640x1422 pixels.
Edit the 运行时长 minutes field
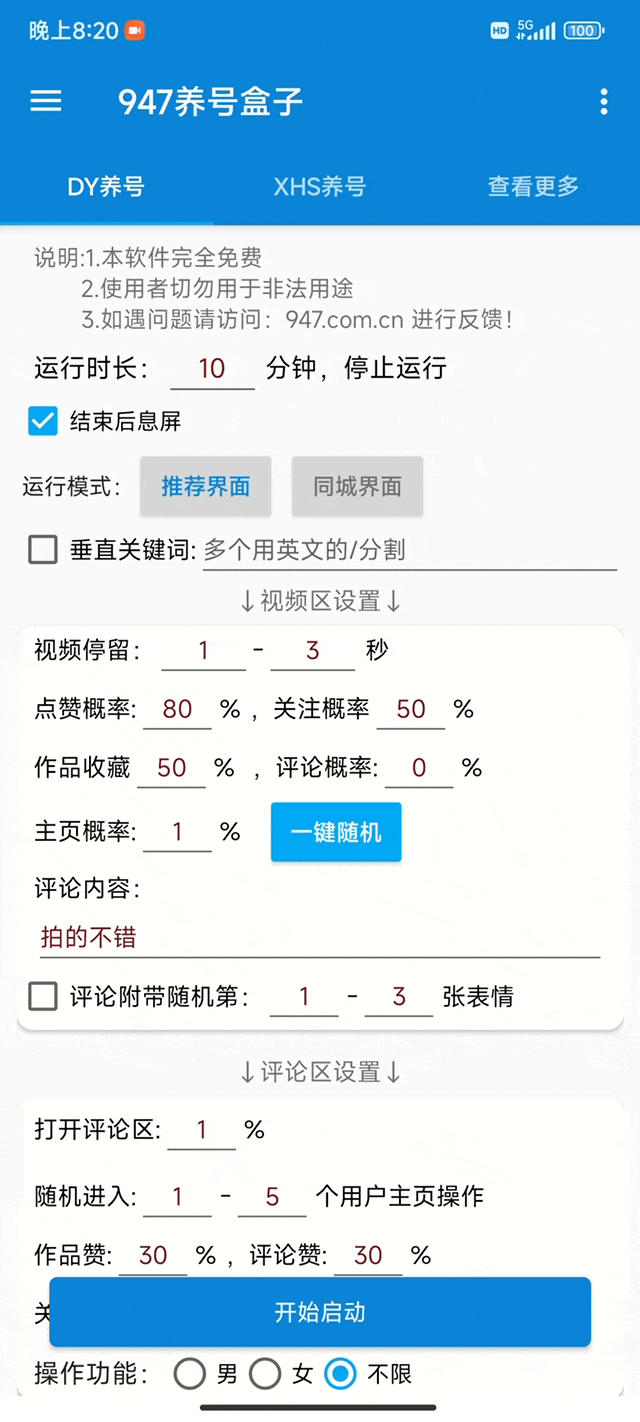point(212,369)
